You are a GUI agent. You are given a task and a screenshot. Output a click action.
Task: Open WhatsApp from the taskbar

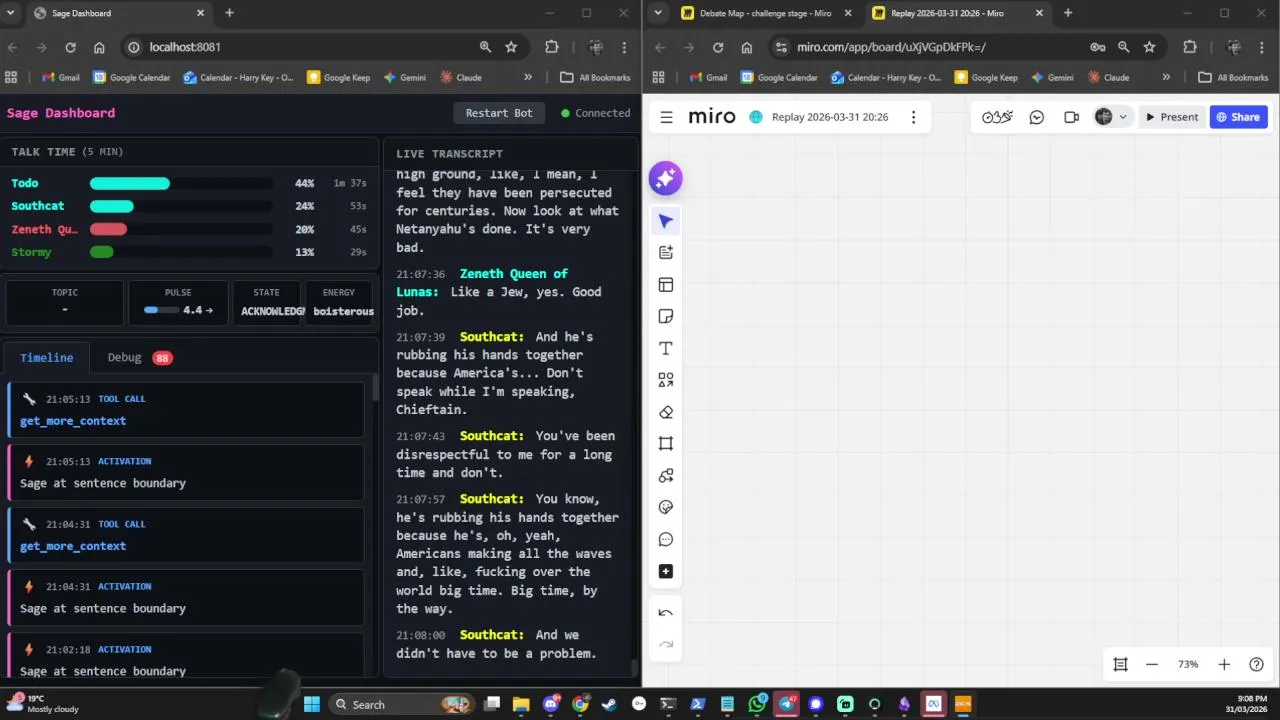757,704
